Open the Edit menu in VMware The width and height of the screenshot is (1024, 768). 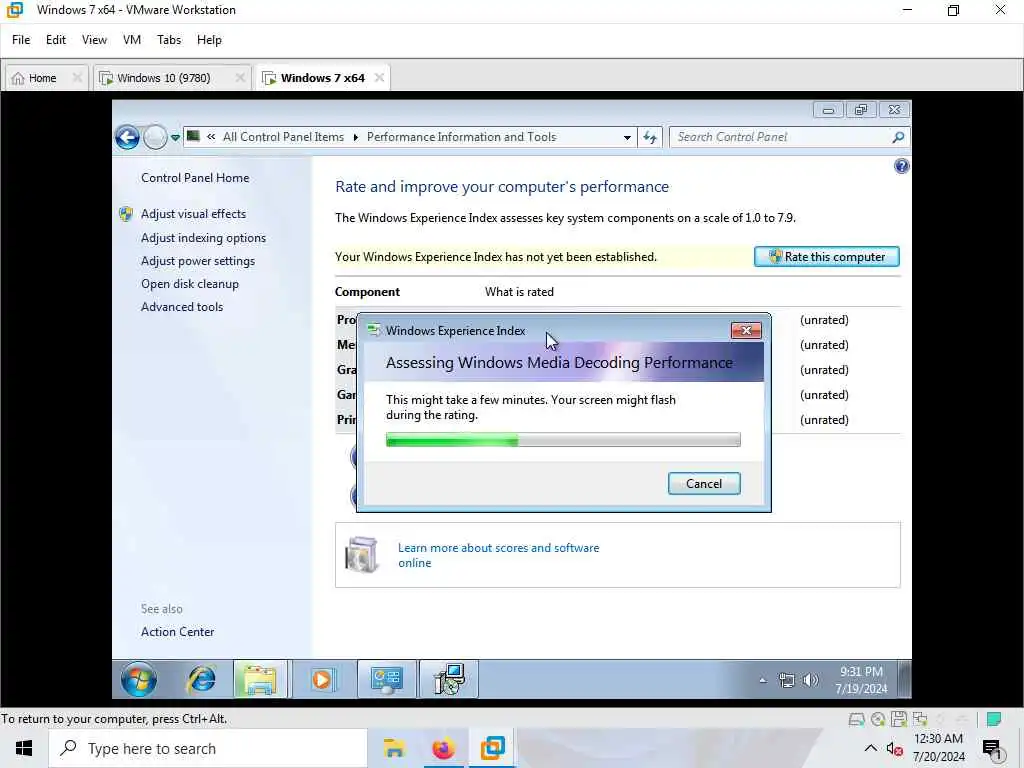tap(56, 40)
